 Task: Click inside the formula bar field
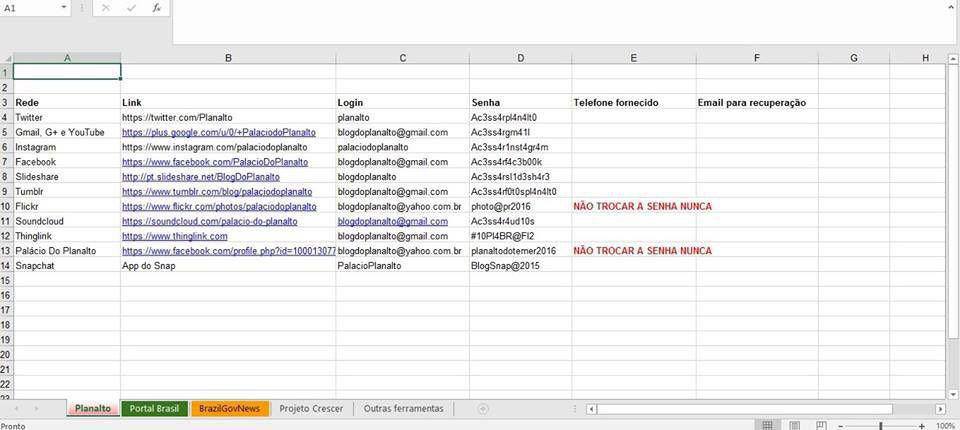(566, 22)
